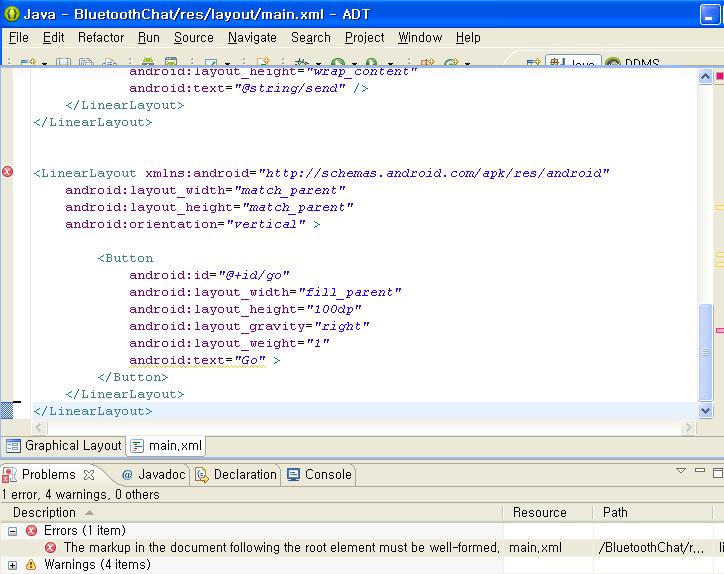Viewport: 724px width, 574px height.
Task: Open the Source menu
Action: pyautogui.click(x=193, y=38)
